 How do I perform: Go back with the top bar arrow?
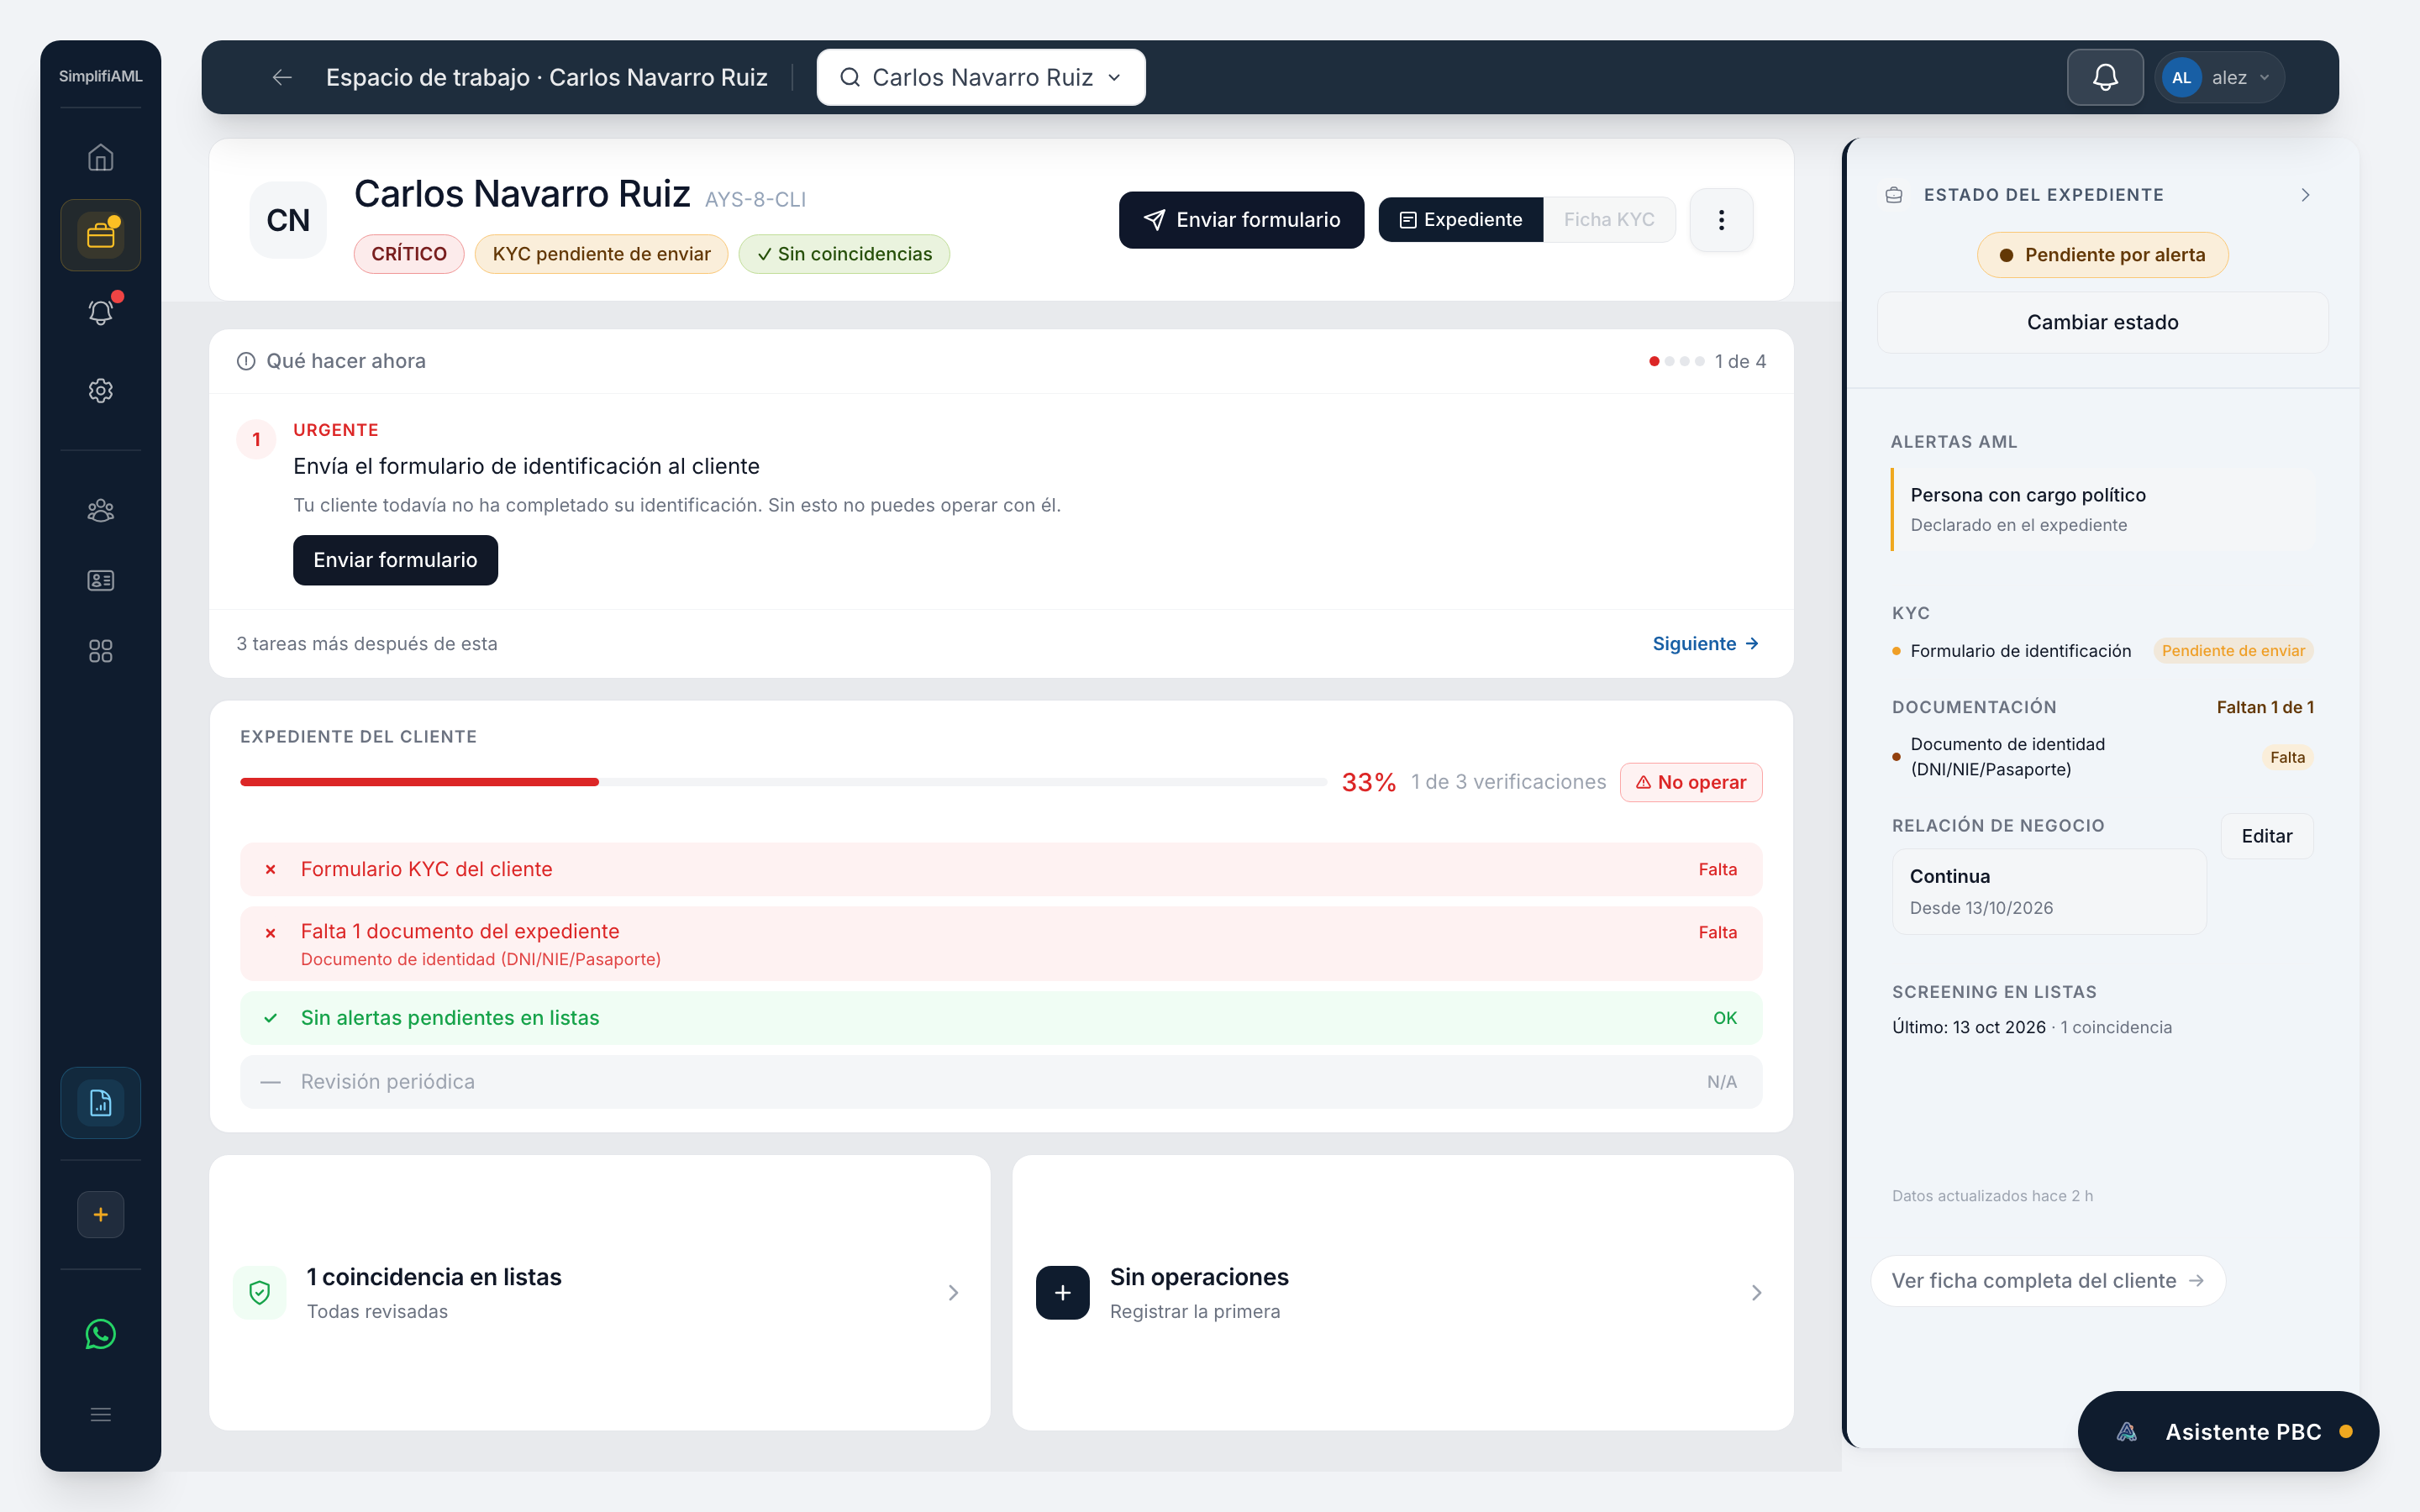pos(282,77)
